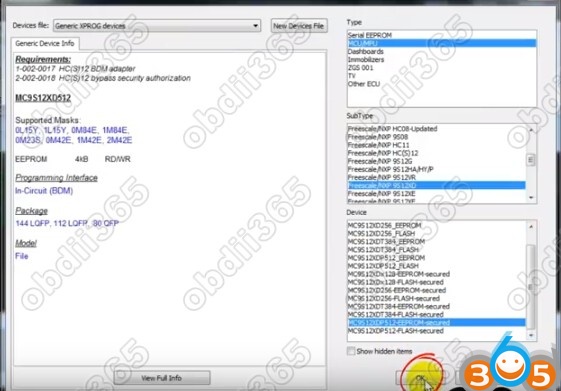
Task: Select device MC9S12XDP512-EEPROM-secured
Action: (436, 323)
